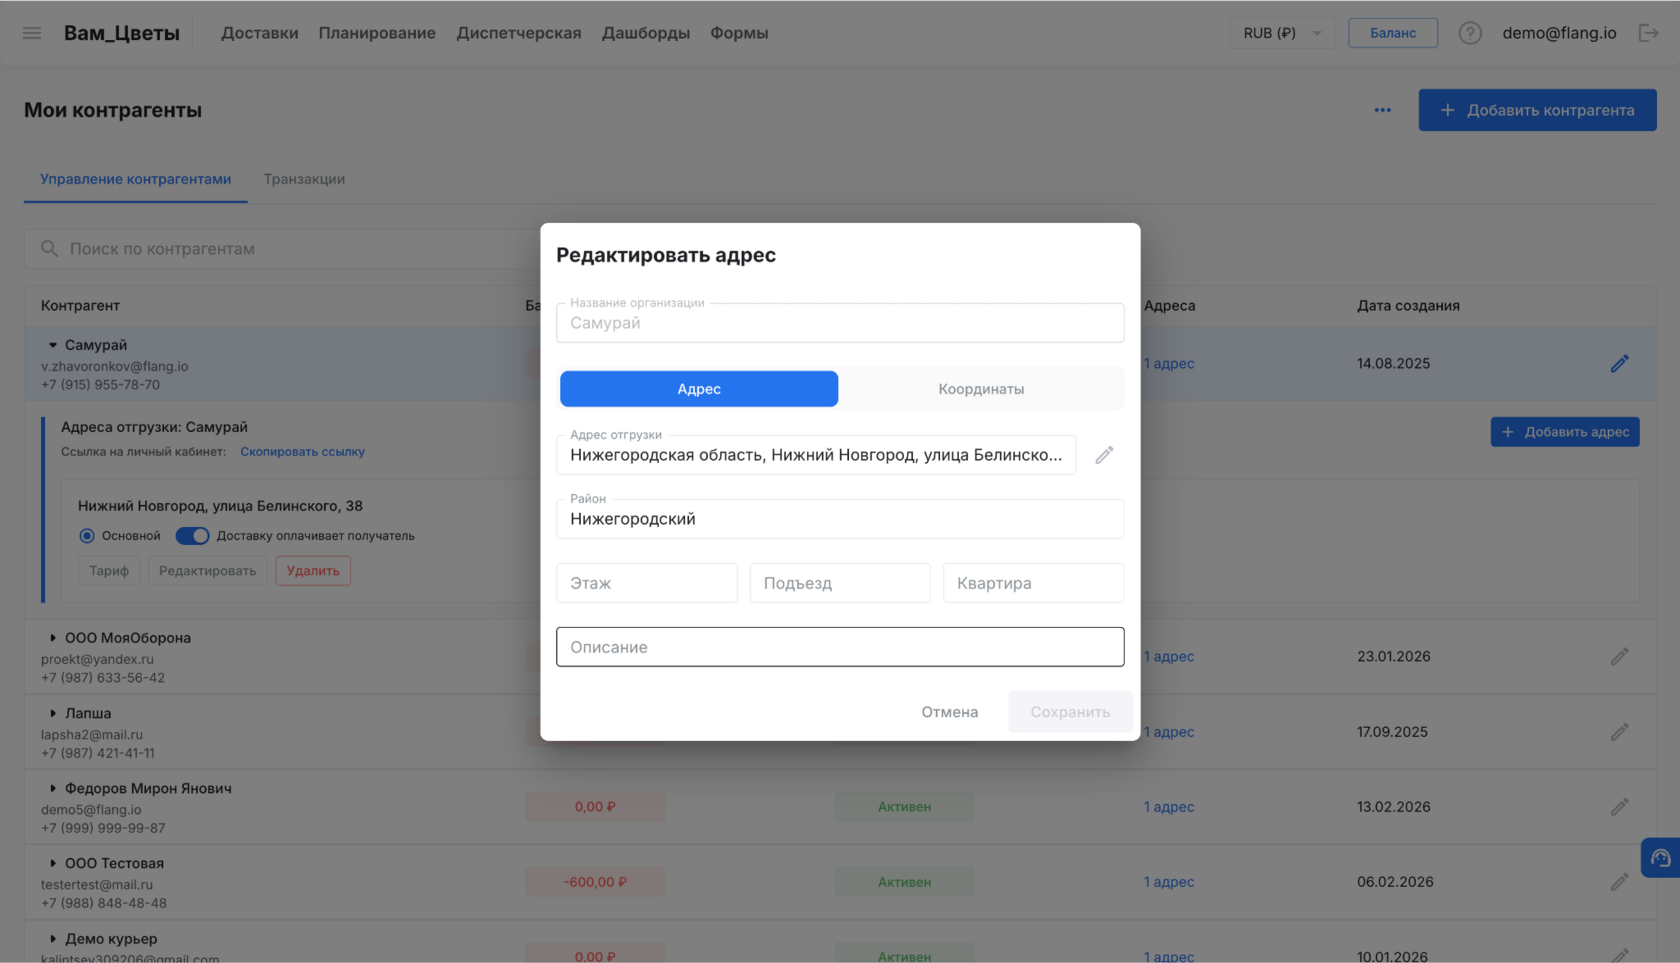Click the Контрагент column header
Image resolution: width=1680 pixels, height=963 pixels.
(x=80, y=306)
